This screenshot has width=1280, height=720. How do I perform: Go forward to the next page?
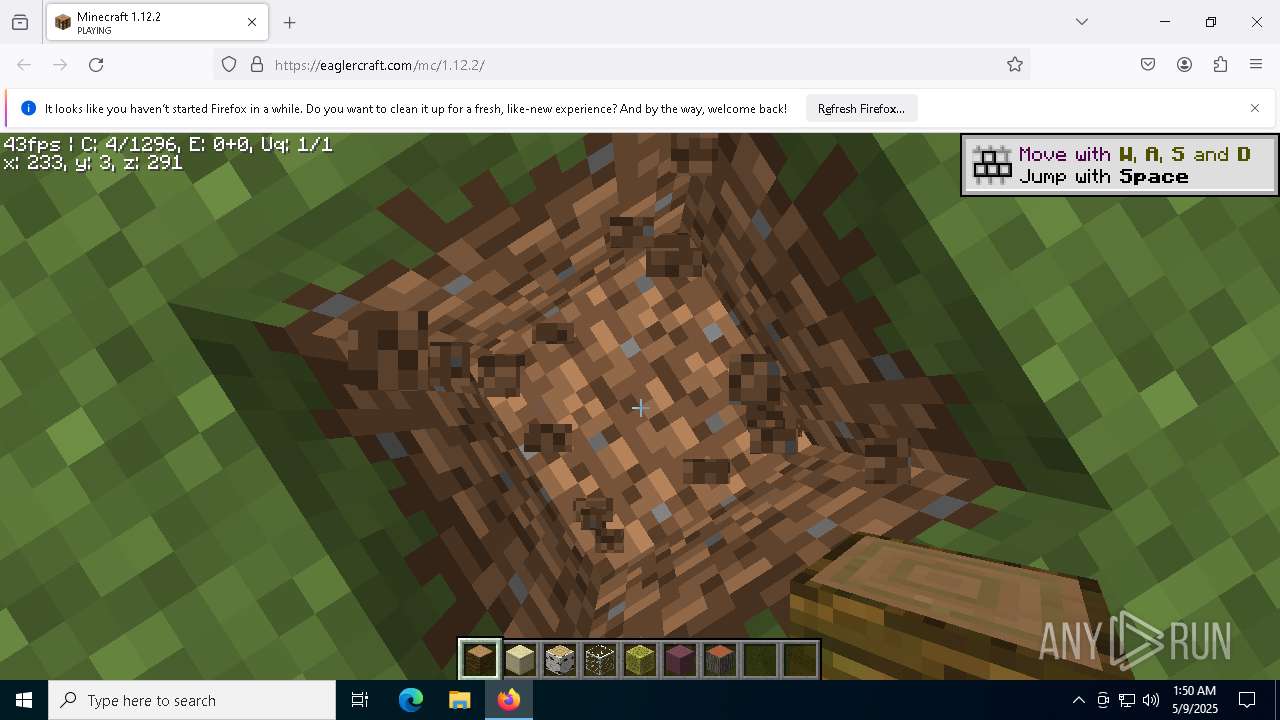click(60, 65)
